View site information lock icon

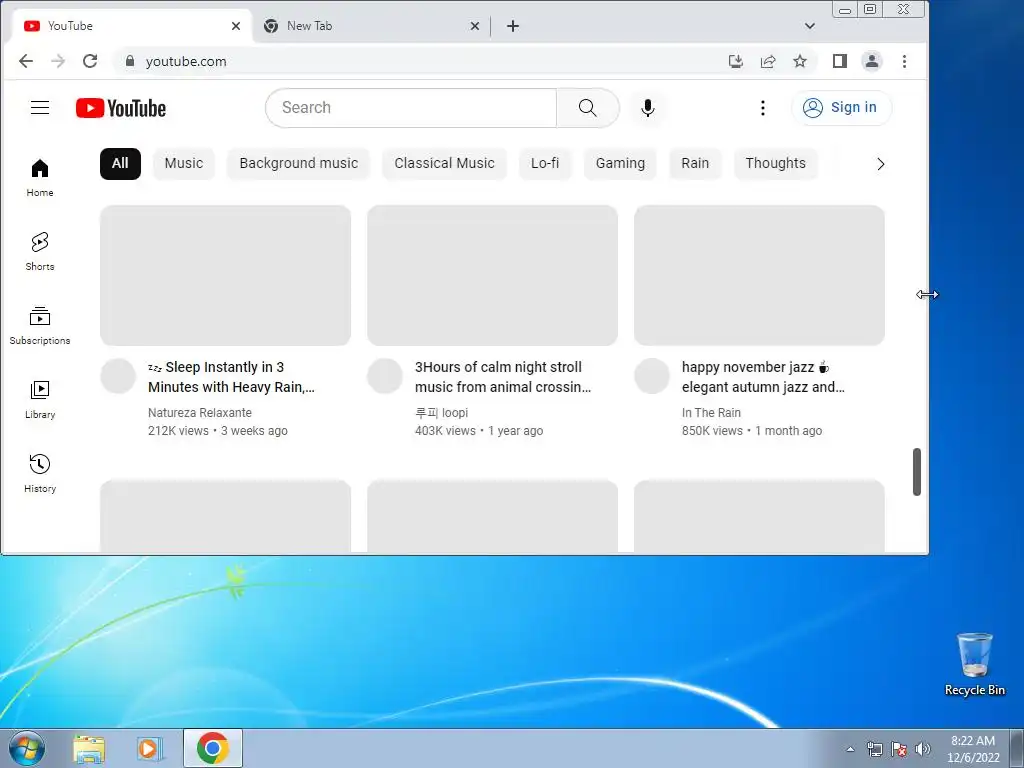pos(130,61)
